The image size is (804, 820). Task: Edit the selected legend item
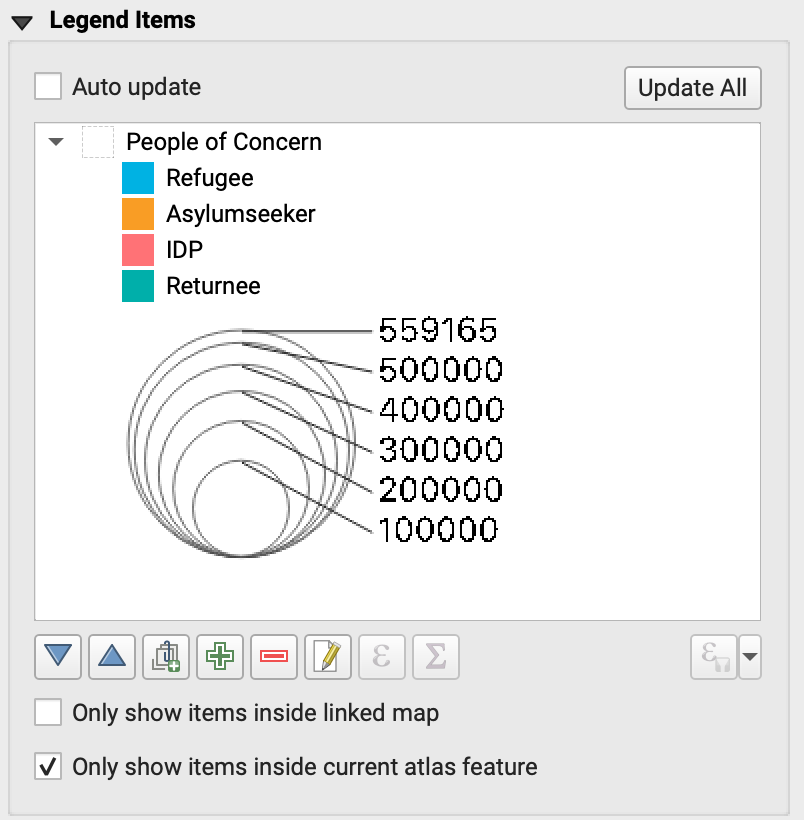click(327, 657)
